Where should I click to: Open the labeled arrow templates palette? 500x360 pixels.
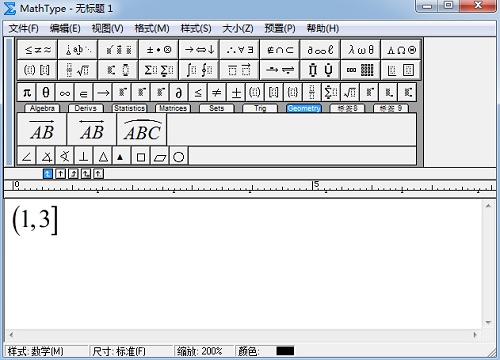280,70
